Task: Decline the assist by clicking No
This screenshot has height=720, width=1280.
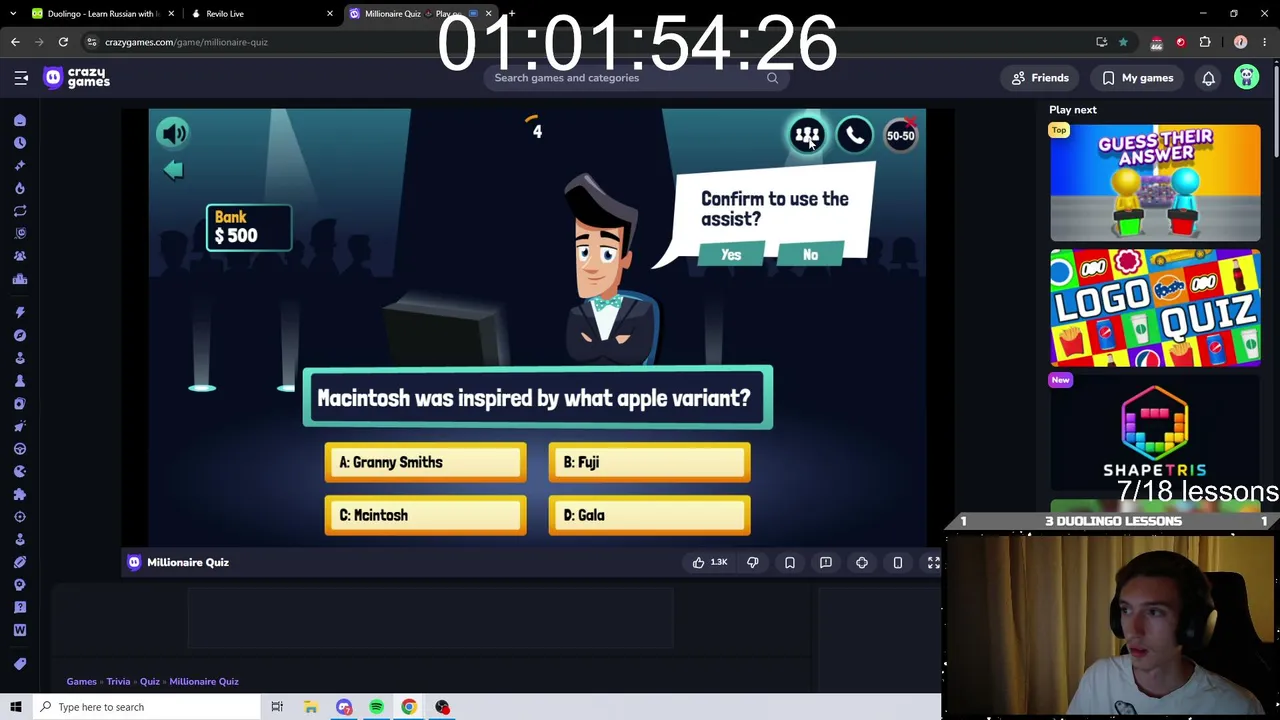Action: pyautogui.click(x=810, y=255)
